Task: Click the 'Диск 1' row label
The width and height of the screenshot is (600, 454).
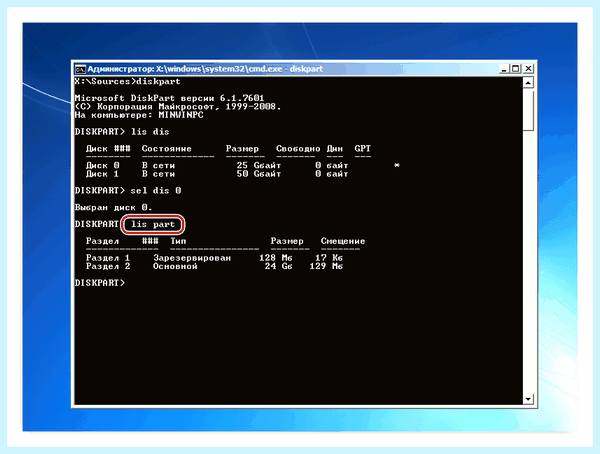Action: 103,174
